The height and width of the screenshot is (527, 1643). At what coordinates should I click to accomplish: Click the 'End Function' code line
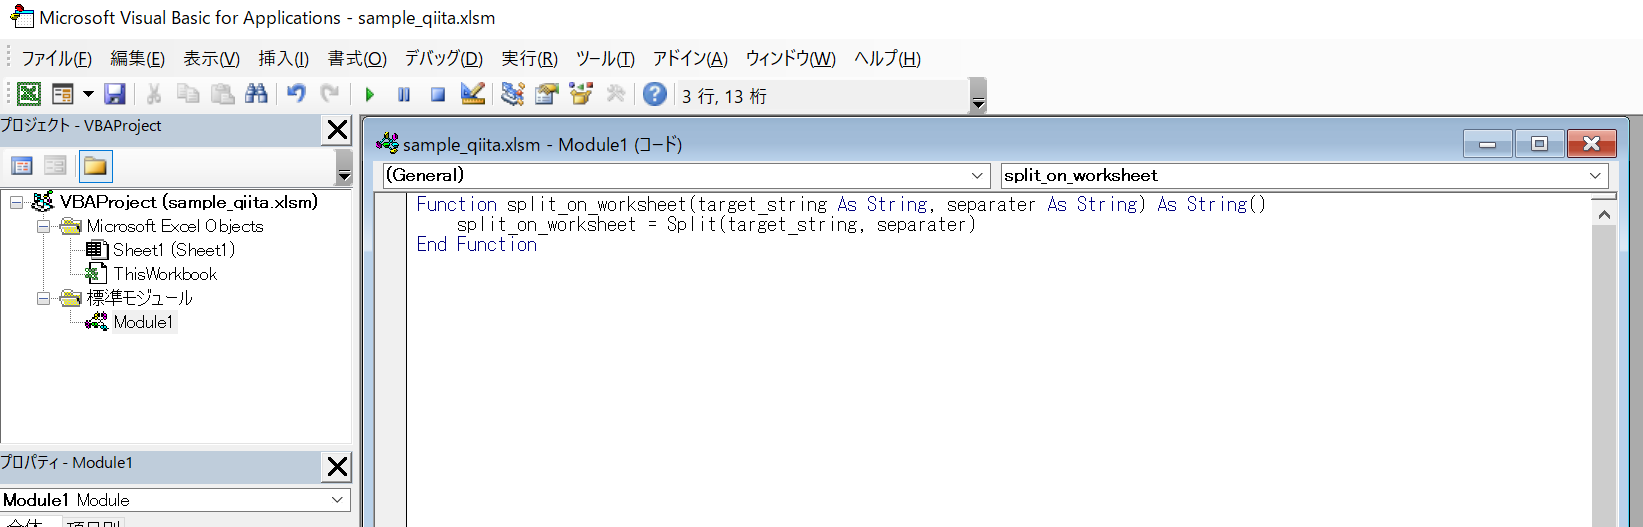[477, 245]
